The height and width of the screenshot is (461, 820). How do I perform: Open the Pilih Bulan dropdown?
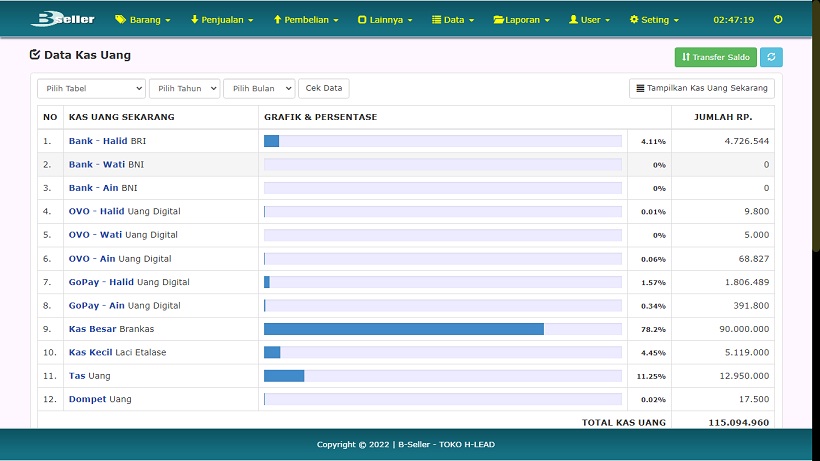pyautogui.click(x=259, y=88)
